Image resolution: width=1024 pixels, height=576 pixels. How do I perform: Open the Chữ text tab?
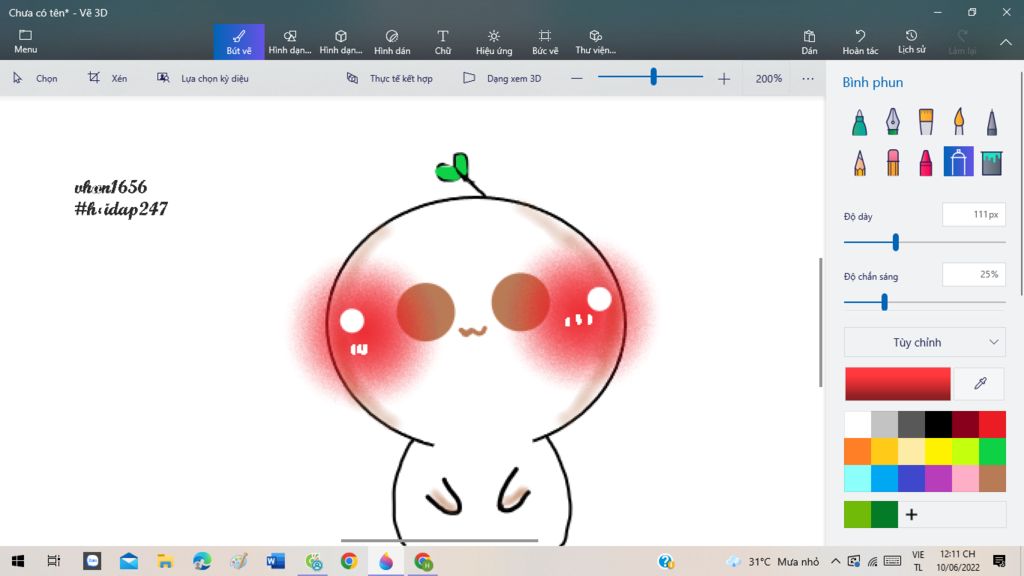tap(443, 42)
